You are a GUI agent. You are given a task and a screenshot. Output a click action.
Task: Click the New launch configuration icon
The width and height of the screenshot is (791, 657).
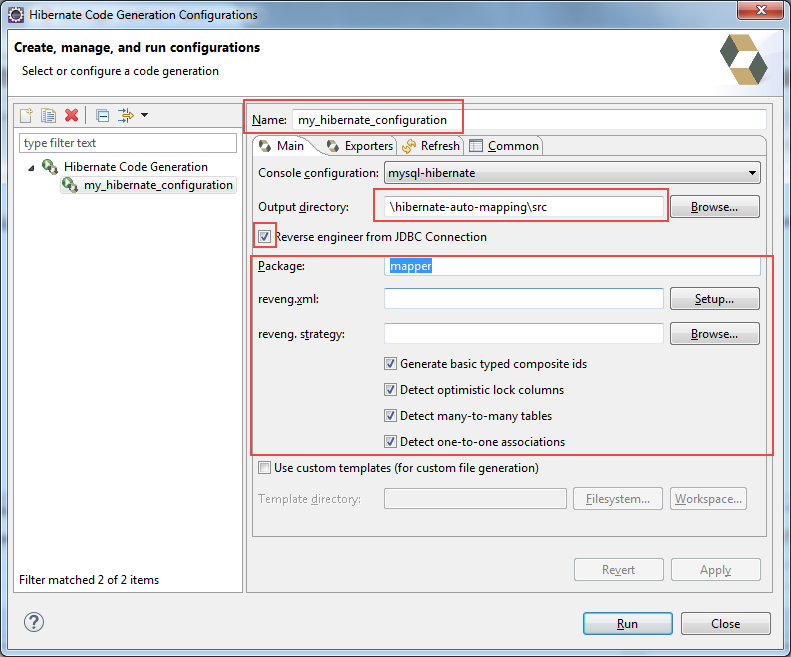pos(27,116)
